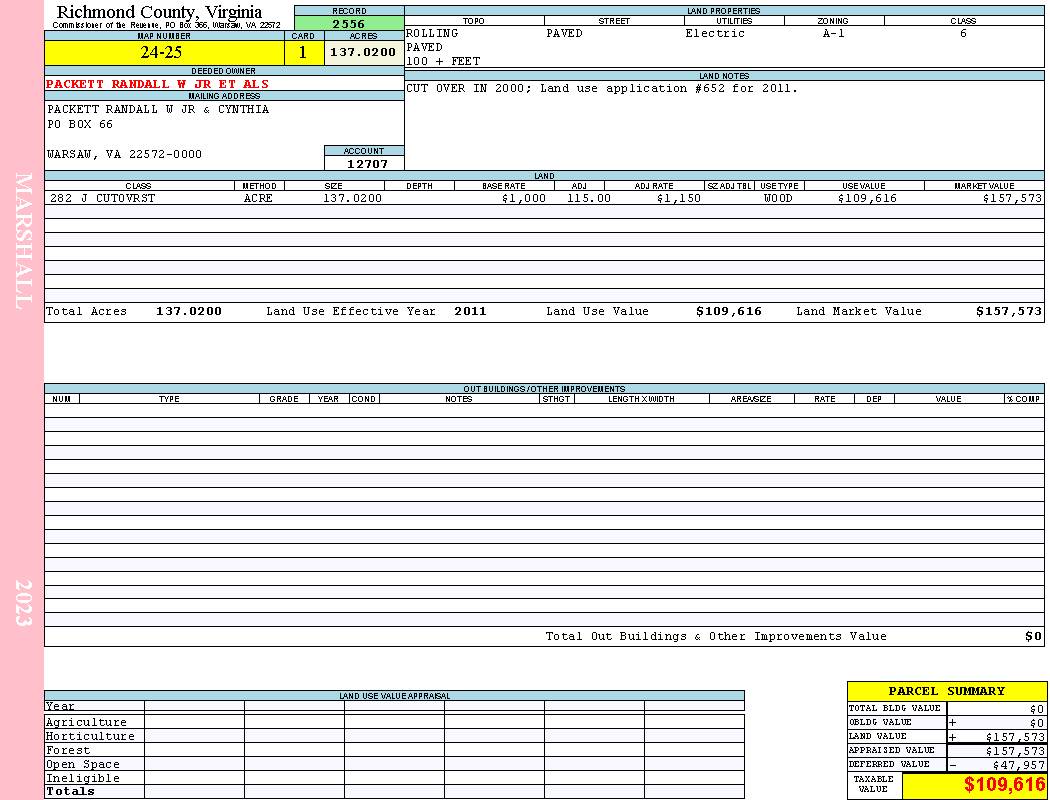Click the COND column header

click(x=364, y=399)
